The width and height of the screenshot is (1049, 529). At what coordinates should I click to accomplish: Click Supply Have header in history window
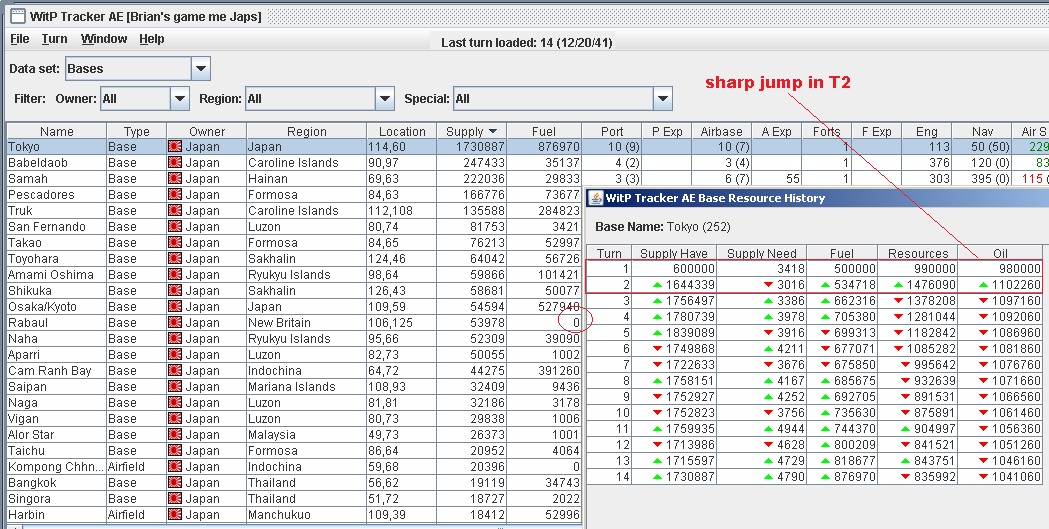674,253
